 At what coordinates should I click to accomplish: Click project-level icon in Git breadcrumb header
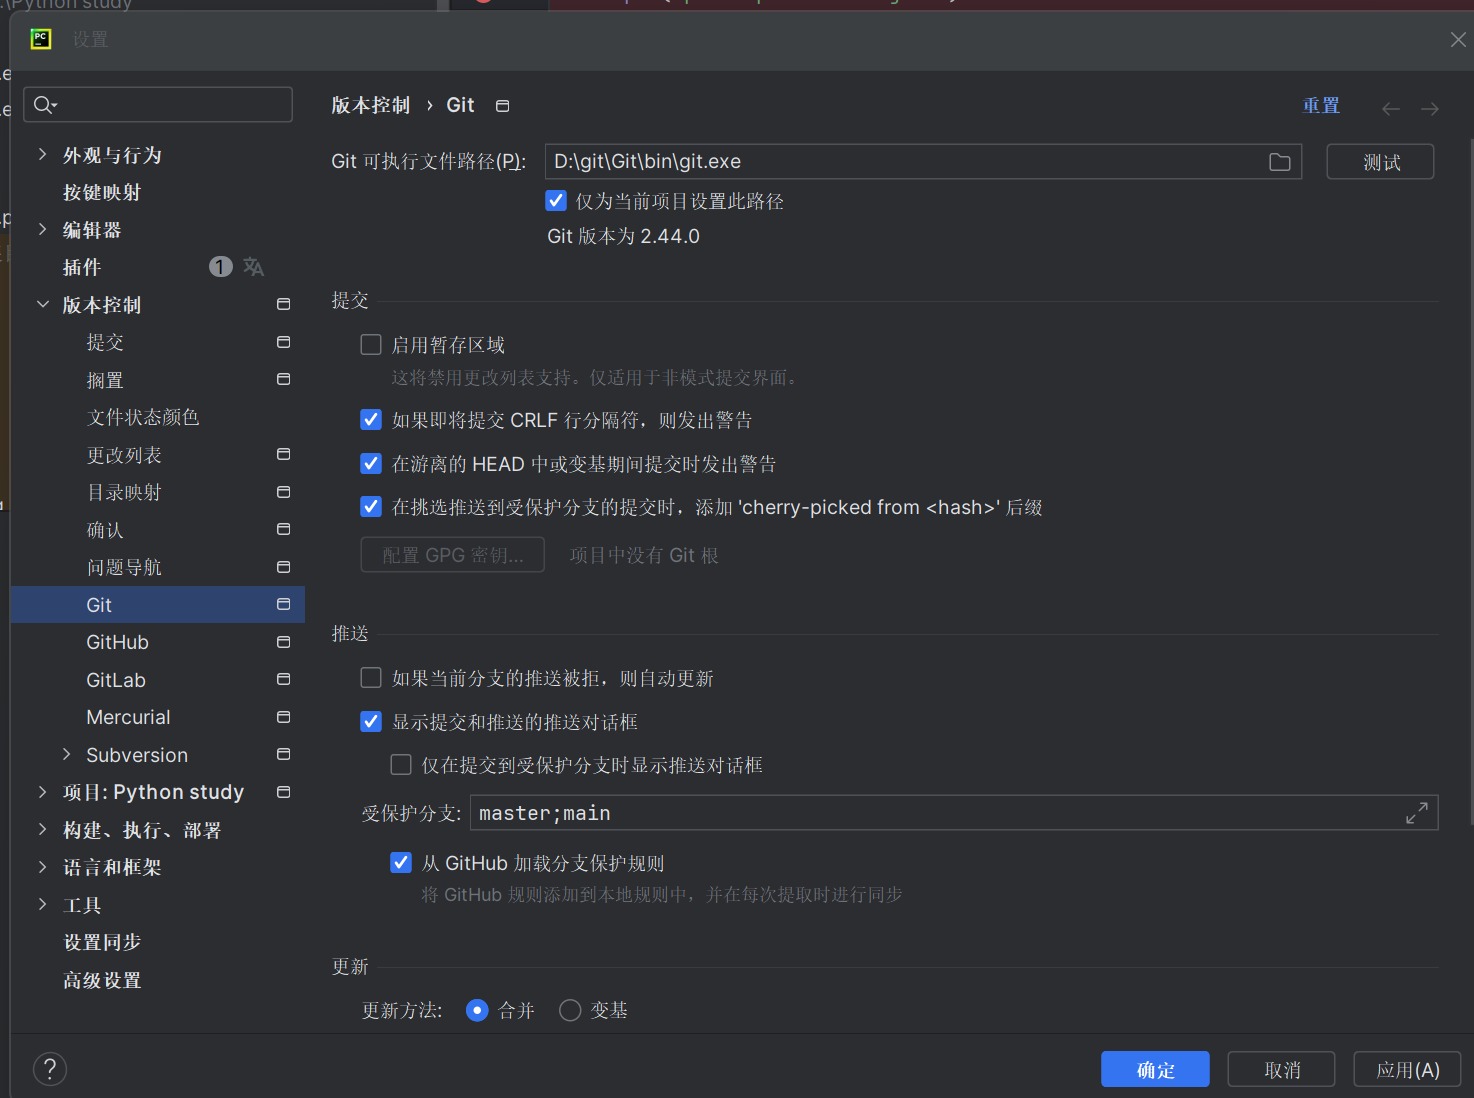503,106
